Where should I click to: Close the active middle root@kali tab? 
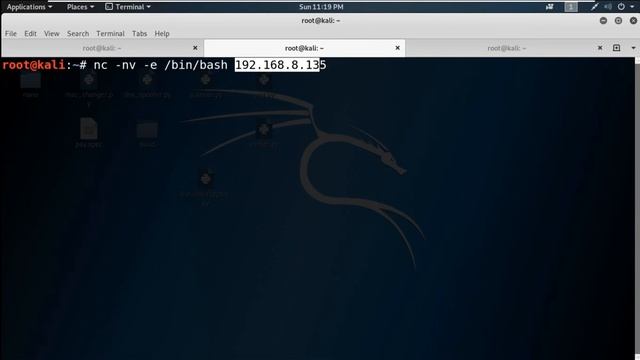pos(398,48)
